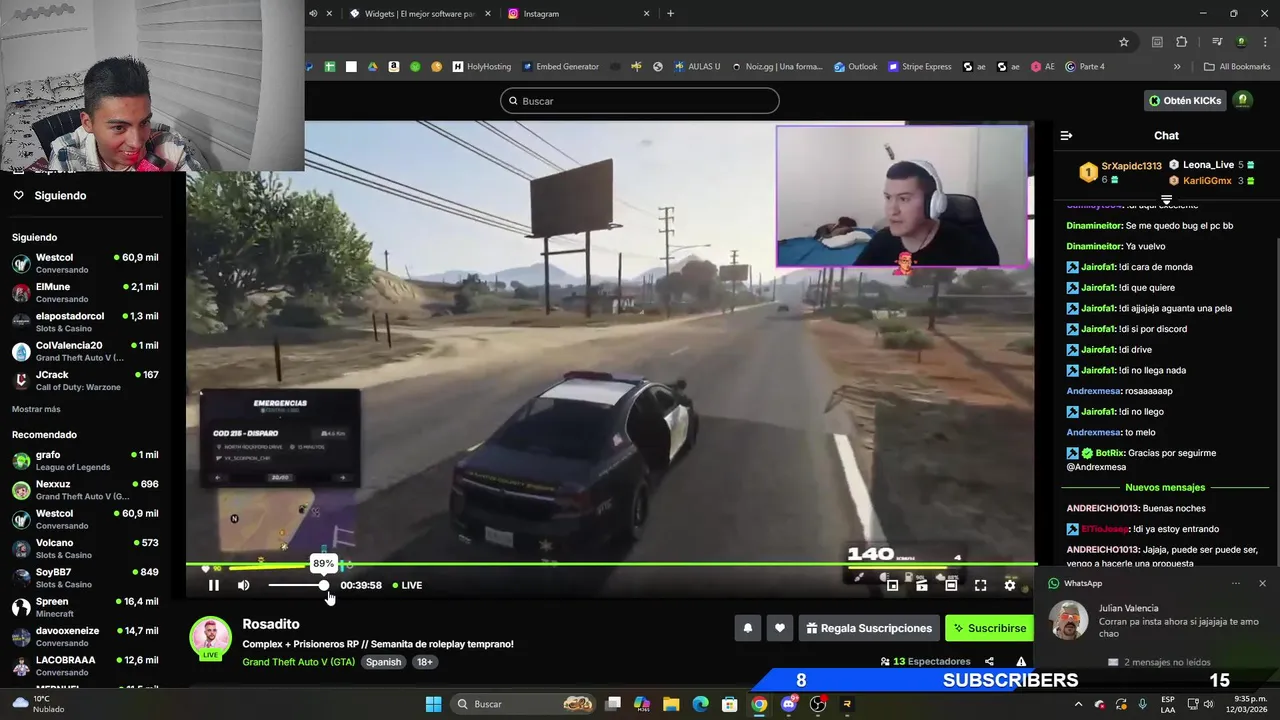Image resolution: width=1280 pixels, height=720 pixels.
Task: Enter fullscreen mode in the video player
Action: (x=980, y=585)
